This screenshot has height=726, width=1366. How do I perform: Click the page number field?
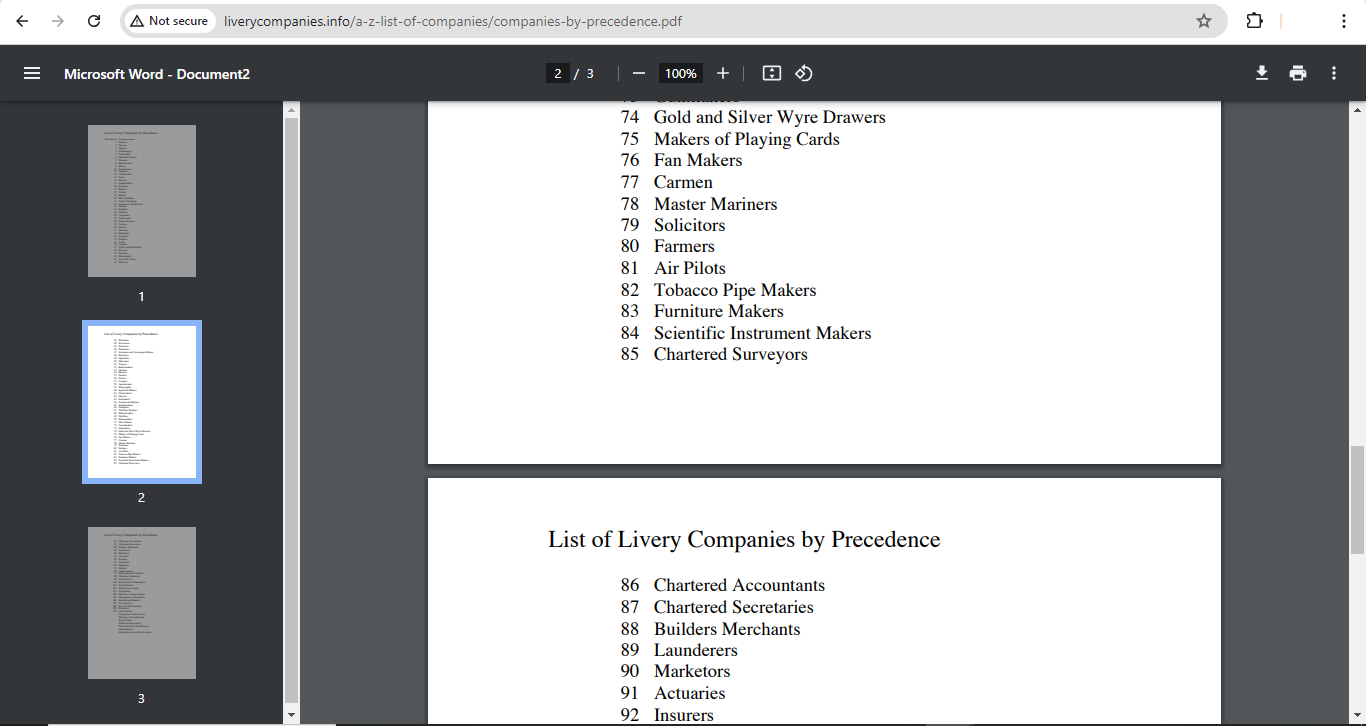click(558, 73)
